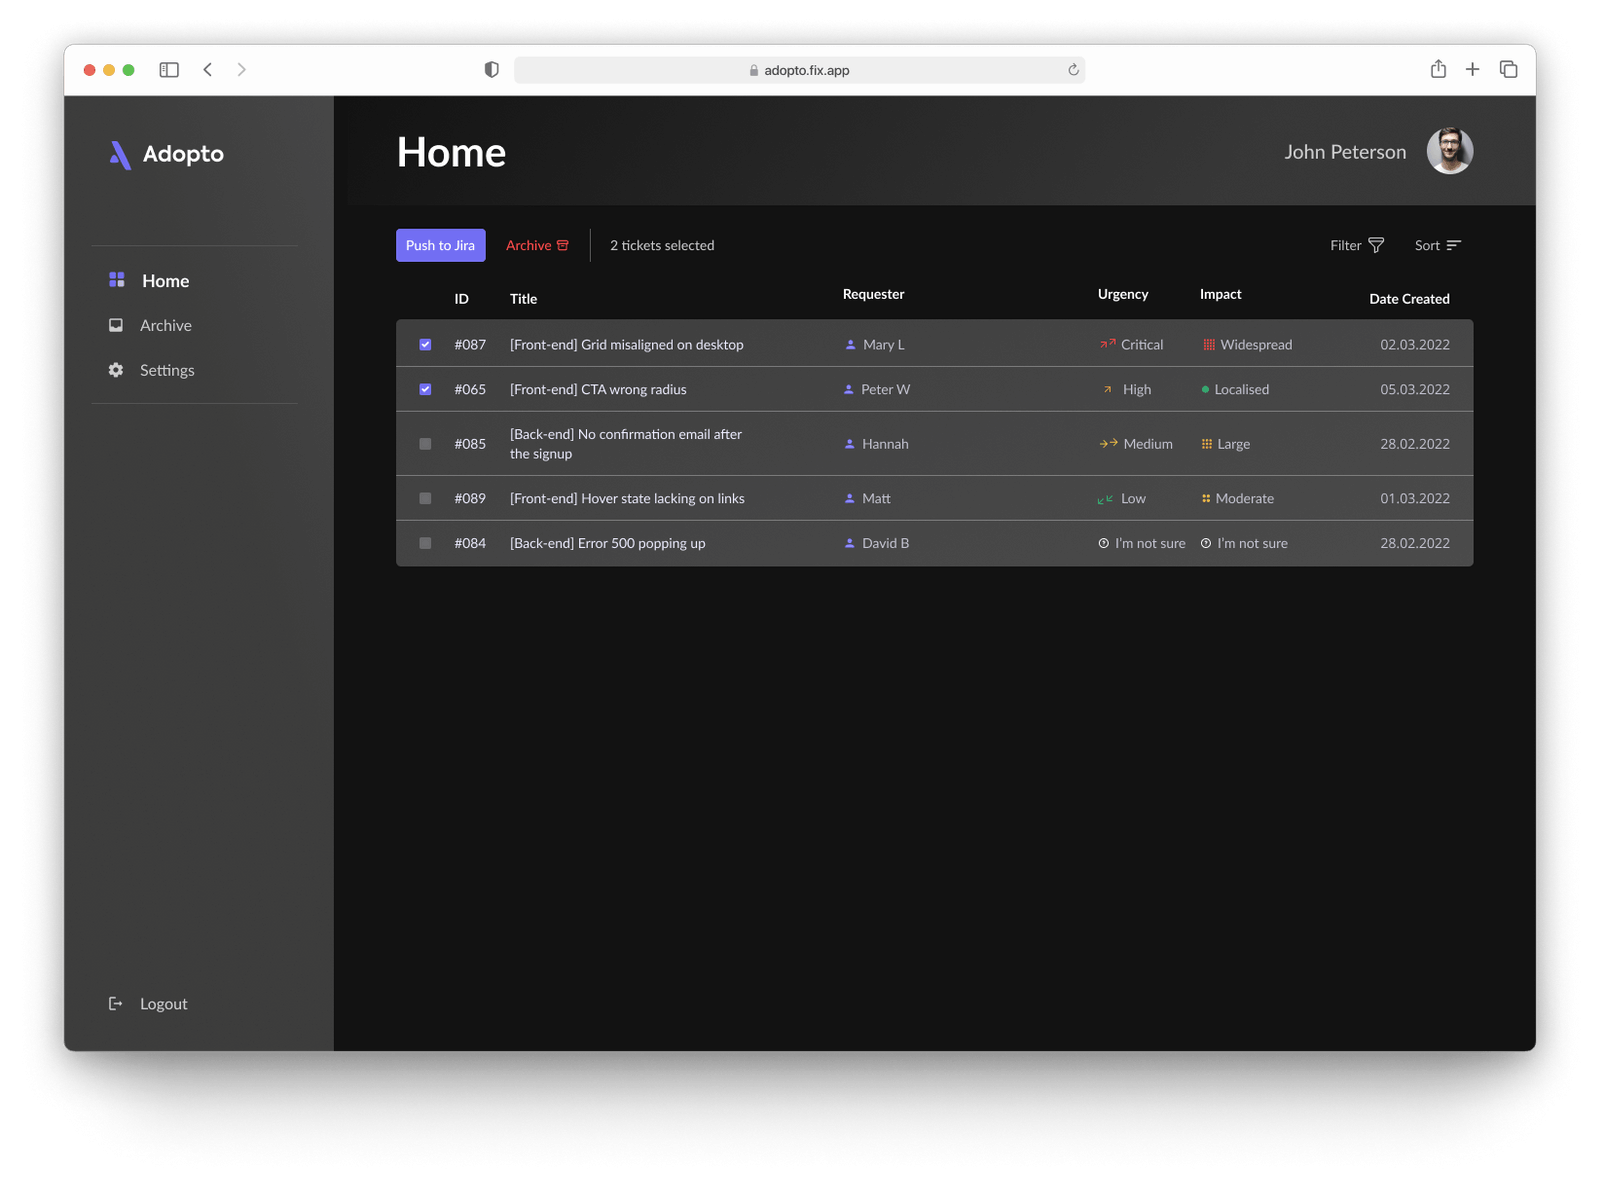
Task: Click the red archive box icon in toolbar
Action: 563,245
